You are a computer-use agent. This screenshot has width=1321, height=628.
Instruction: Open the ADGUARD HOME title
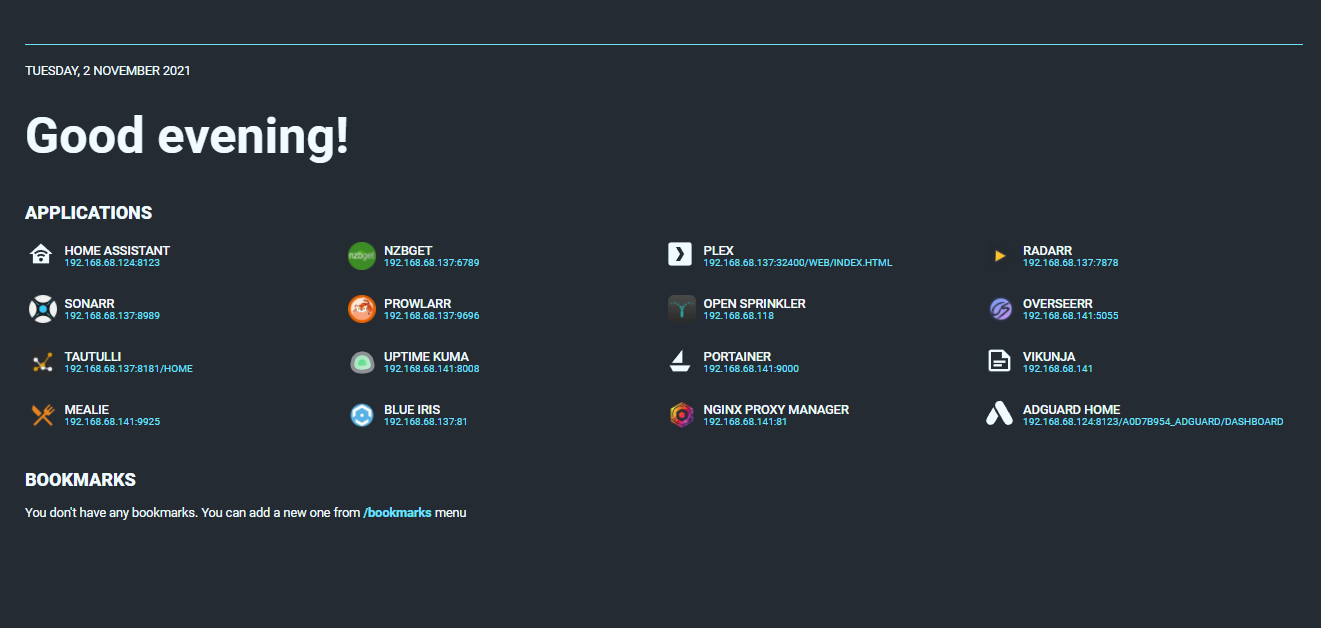[x=1071, y=410]
